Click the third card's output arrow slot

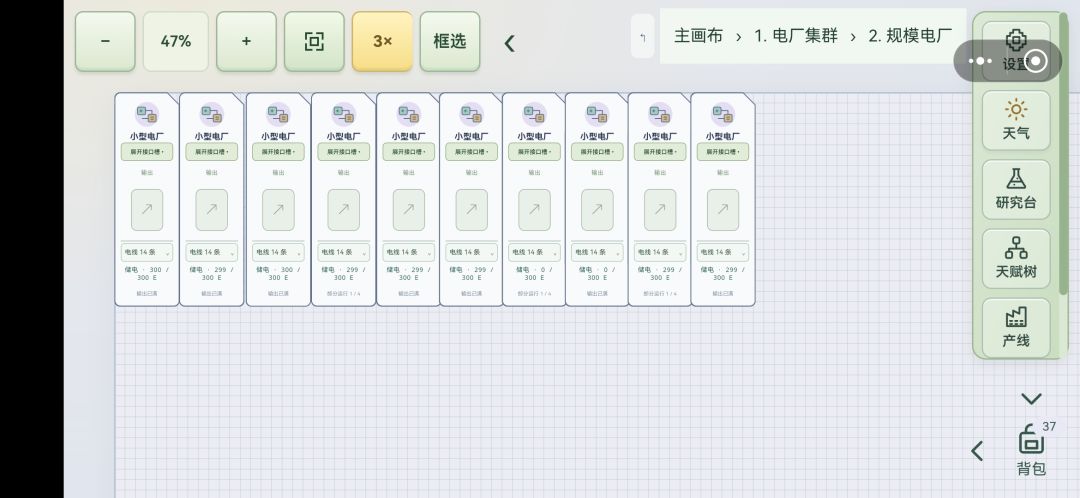(x=278, y=210)
